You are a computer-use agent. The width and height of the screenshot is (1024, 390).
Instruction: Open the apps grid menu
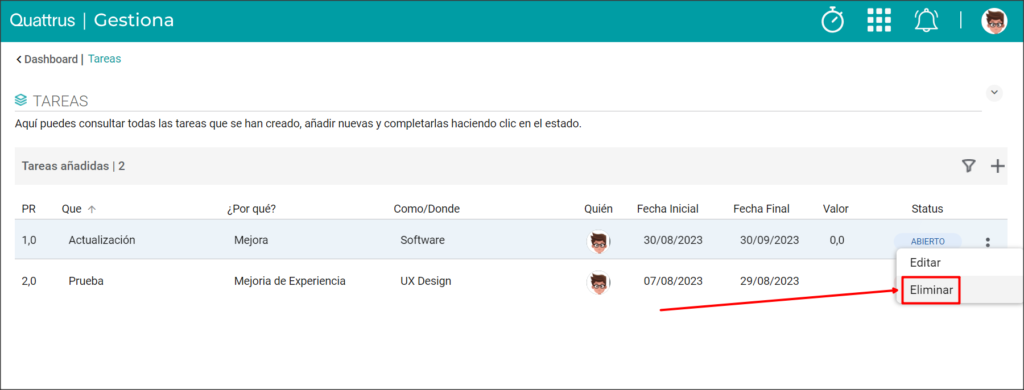coord(879,20)
